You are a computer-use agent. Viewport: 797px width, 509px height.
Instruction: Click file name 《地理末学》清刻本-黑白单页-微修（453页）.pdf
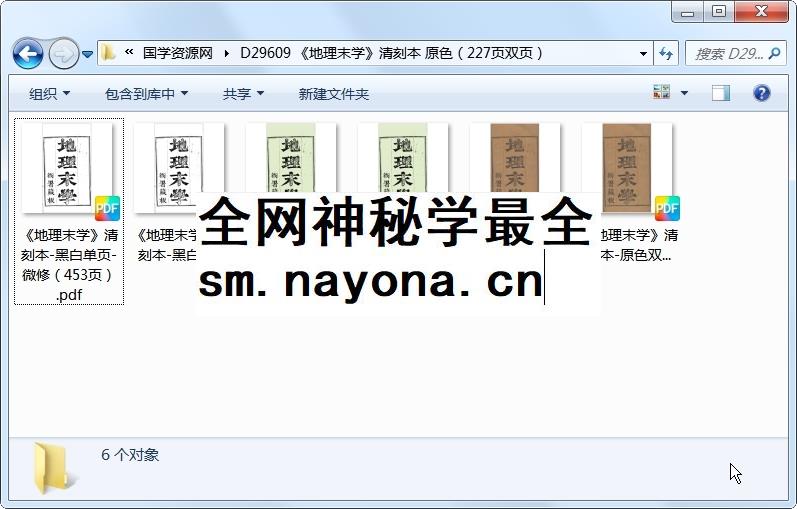point(69,265)
